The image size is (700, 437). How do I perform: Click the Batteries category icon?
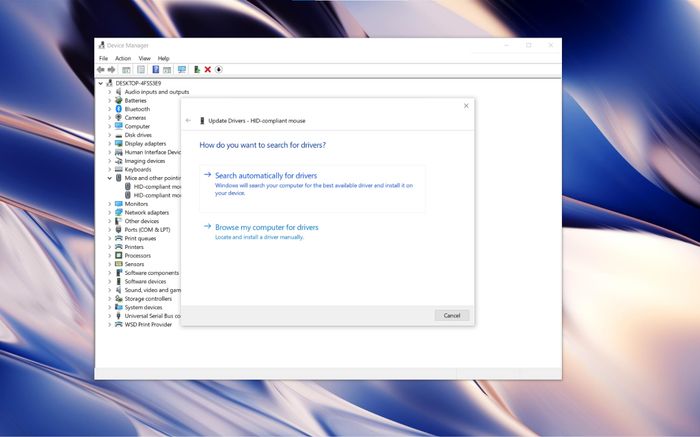[x=119, y=100]
